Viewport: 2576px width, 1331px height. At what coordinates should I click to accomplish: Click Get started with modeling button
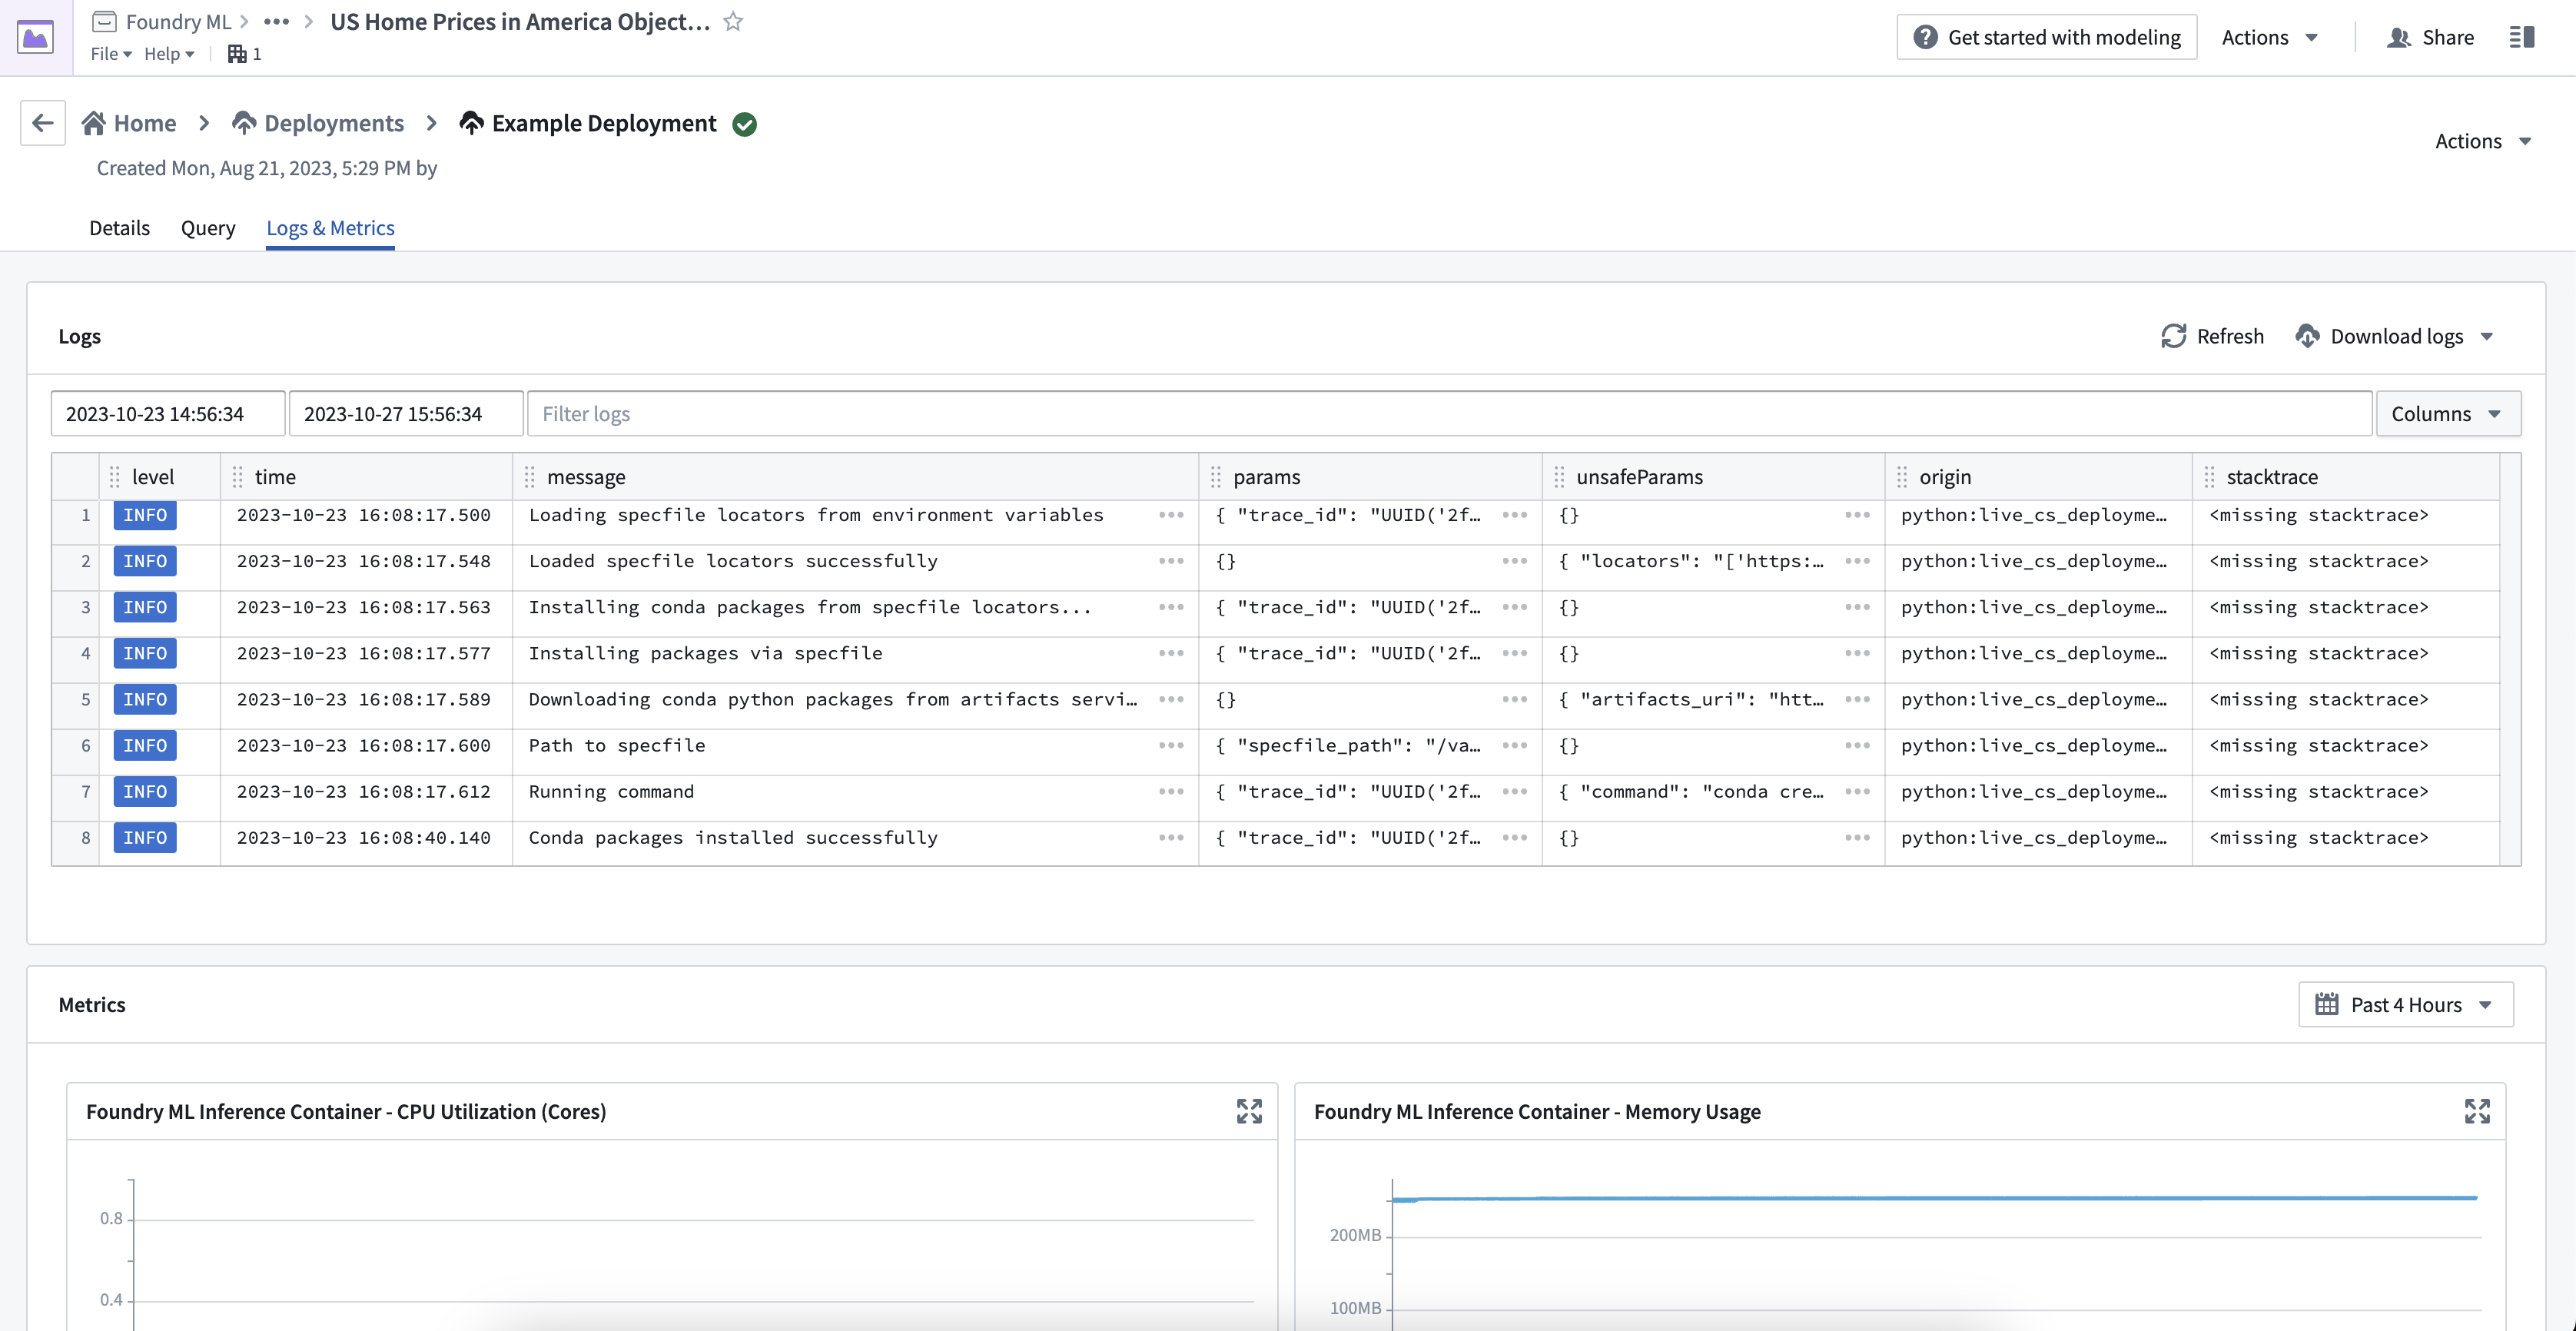(2046, 38)
